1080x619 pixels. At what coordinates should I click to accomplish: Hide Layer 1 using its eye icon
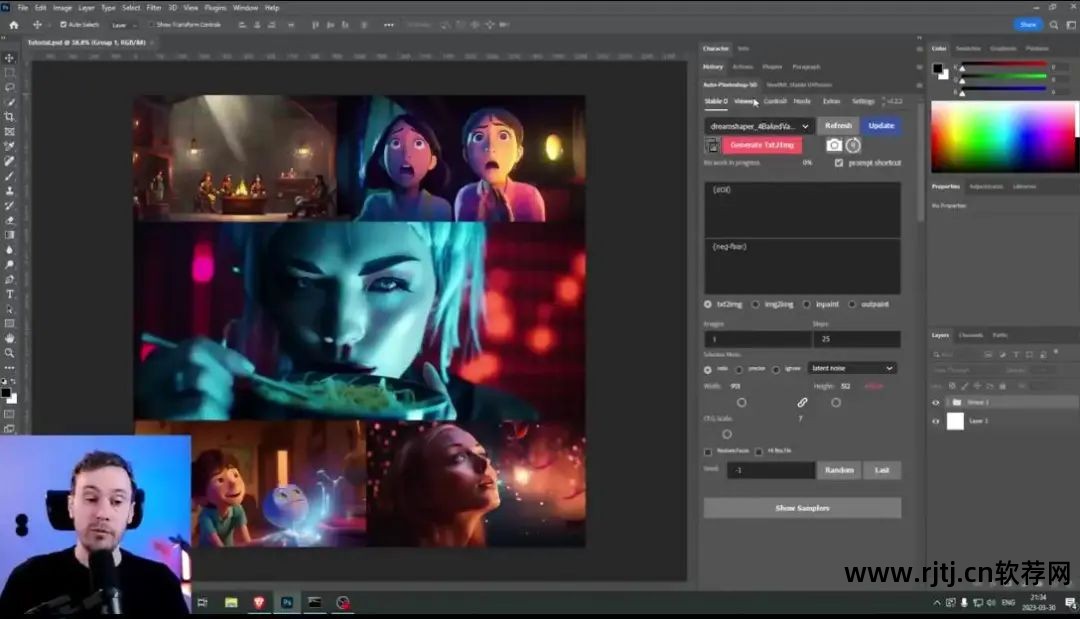tap(936, 421)
